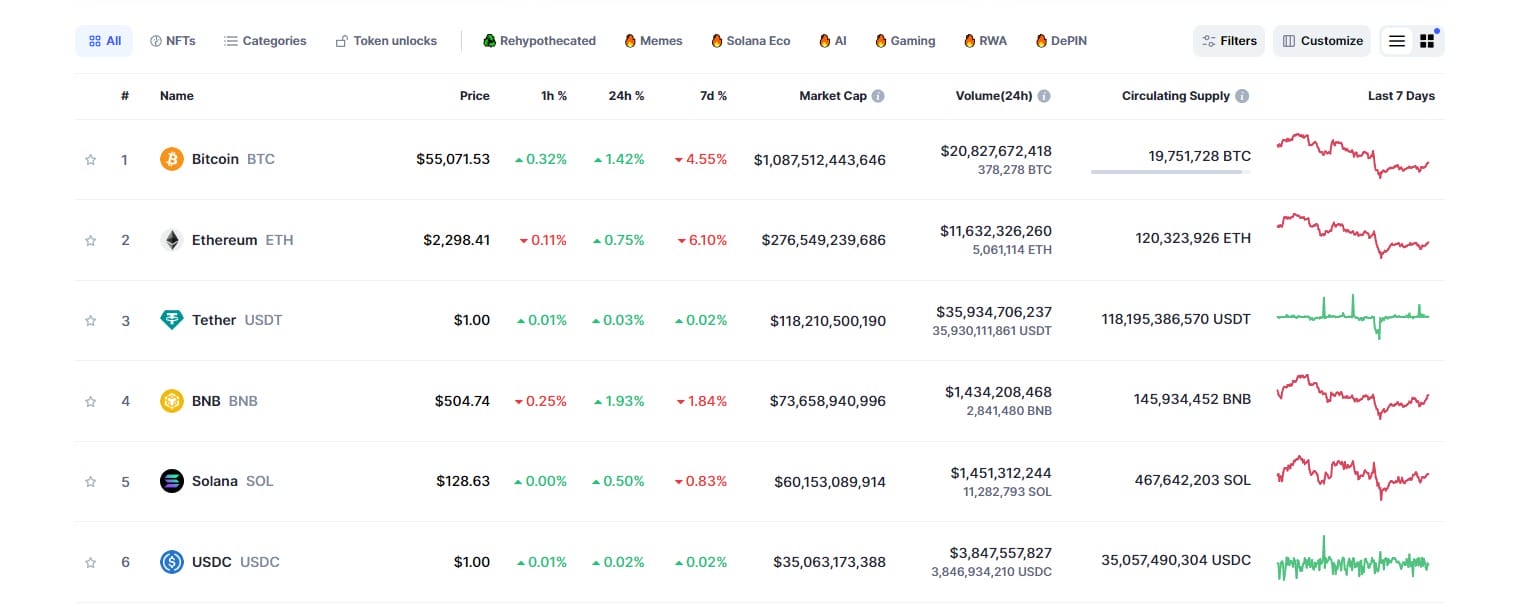Select the grid view icon near Customize
1524x604 pixels.
point(1427,40)
